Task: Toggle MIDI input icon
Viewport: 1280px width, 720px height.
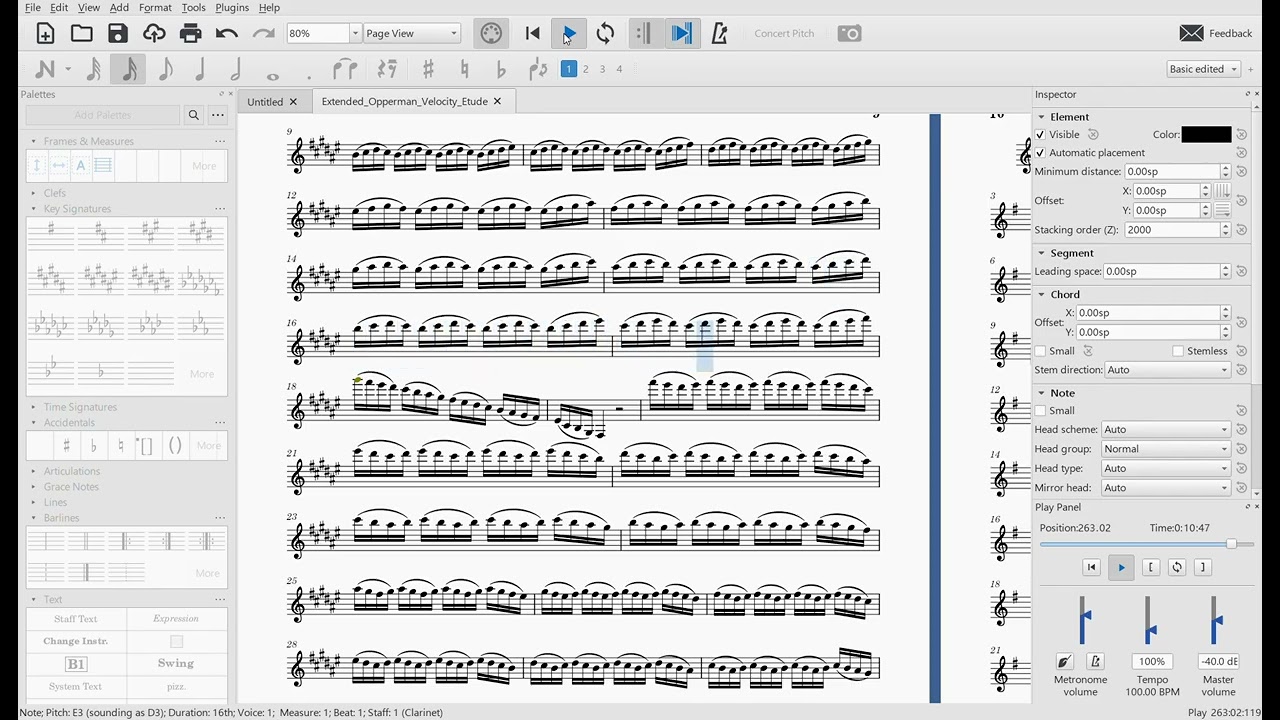Action: [491, 33]
